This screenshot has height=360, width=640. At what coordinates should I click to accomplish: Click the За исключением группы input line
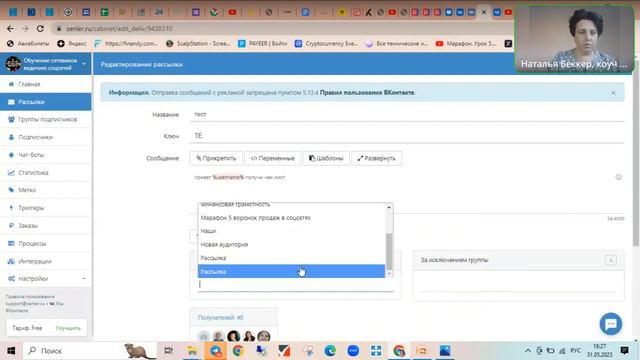click(x=518, y=285)
